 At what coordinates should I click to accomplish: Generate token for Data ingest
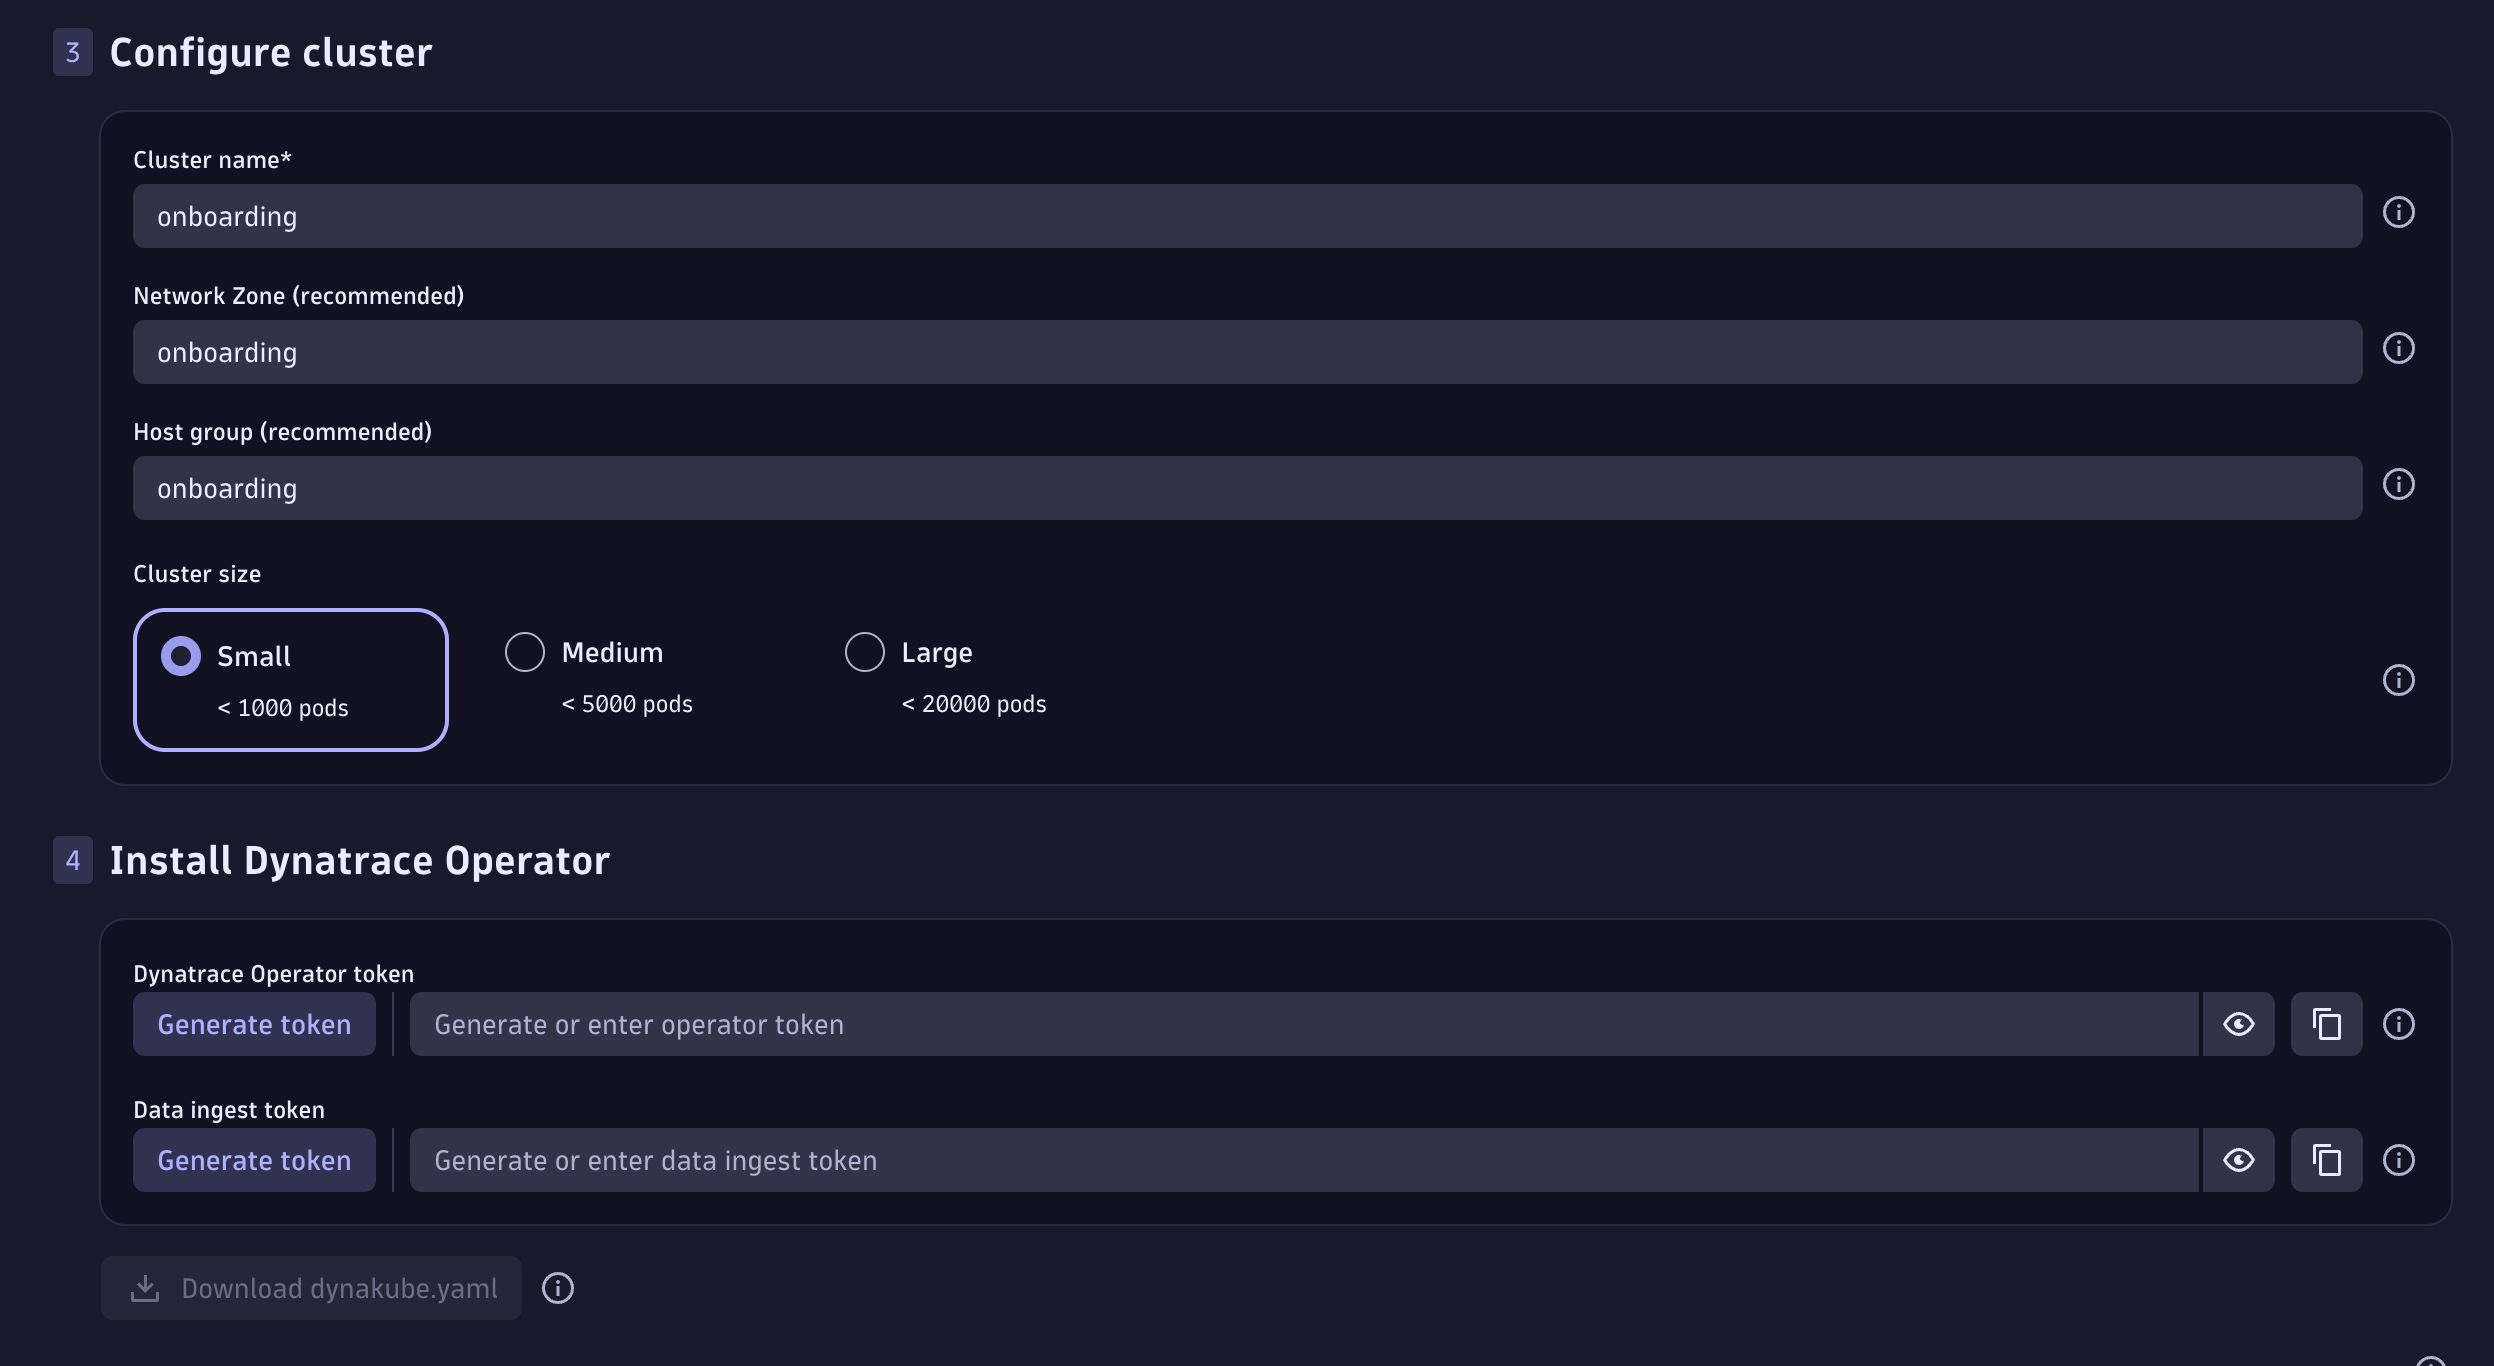point(254,1161)
